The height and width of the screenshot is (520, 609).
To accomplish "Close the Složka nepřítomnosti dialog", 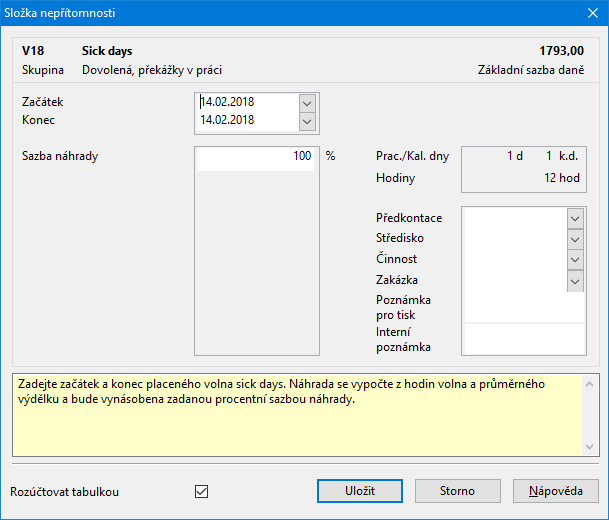I will [x=593, y=13].
